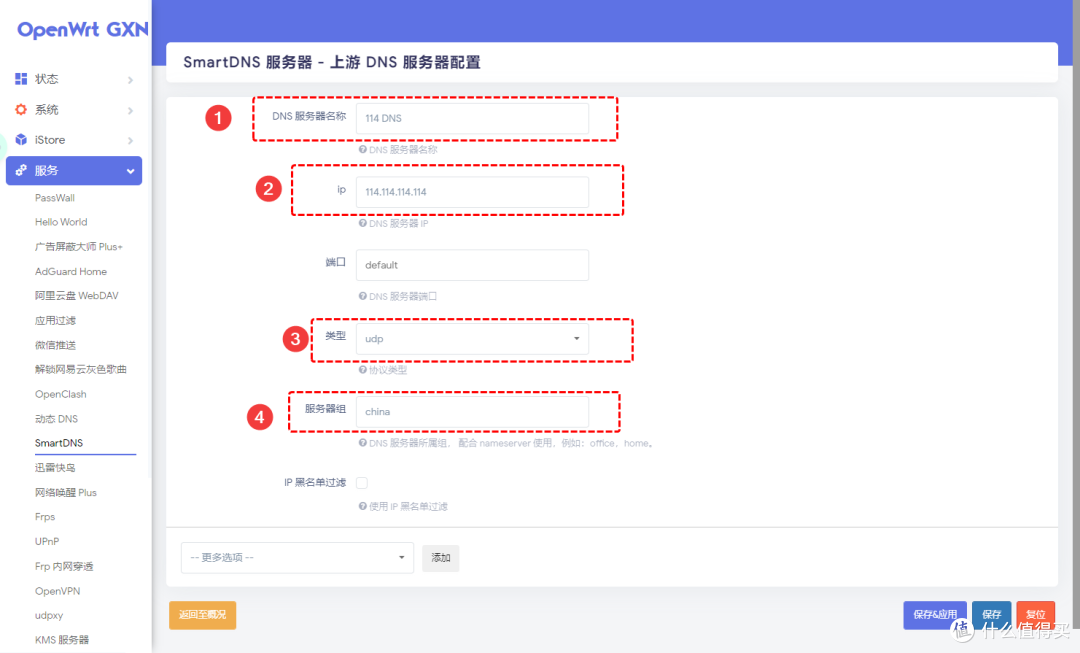Viewport: 1080px width, 653px height.
Task: Open the 类型 dropdown showing udp
Action: (472, 338)
